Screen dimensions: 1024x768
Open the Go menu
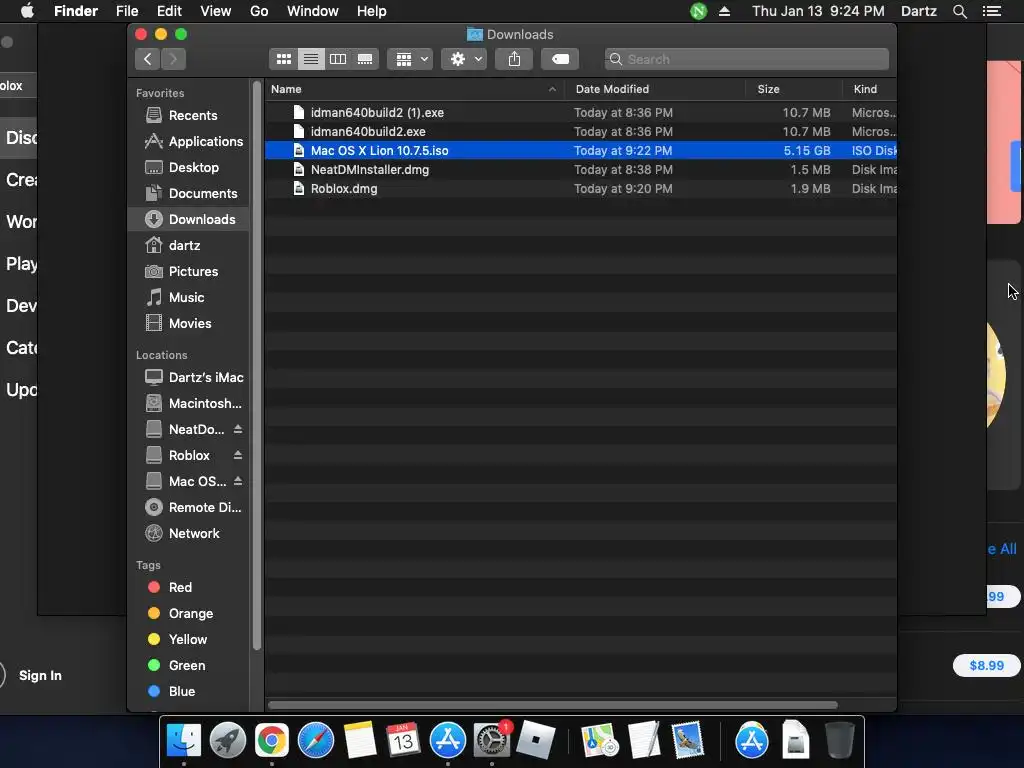(259, 11)
